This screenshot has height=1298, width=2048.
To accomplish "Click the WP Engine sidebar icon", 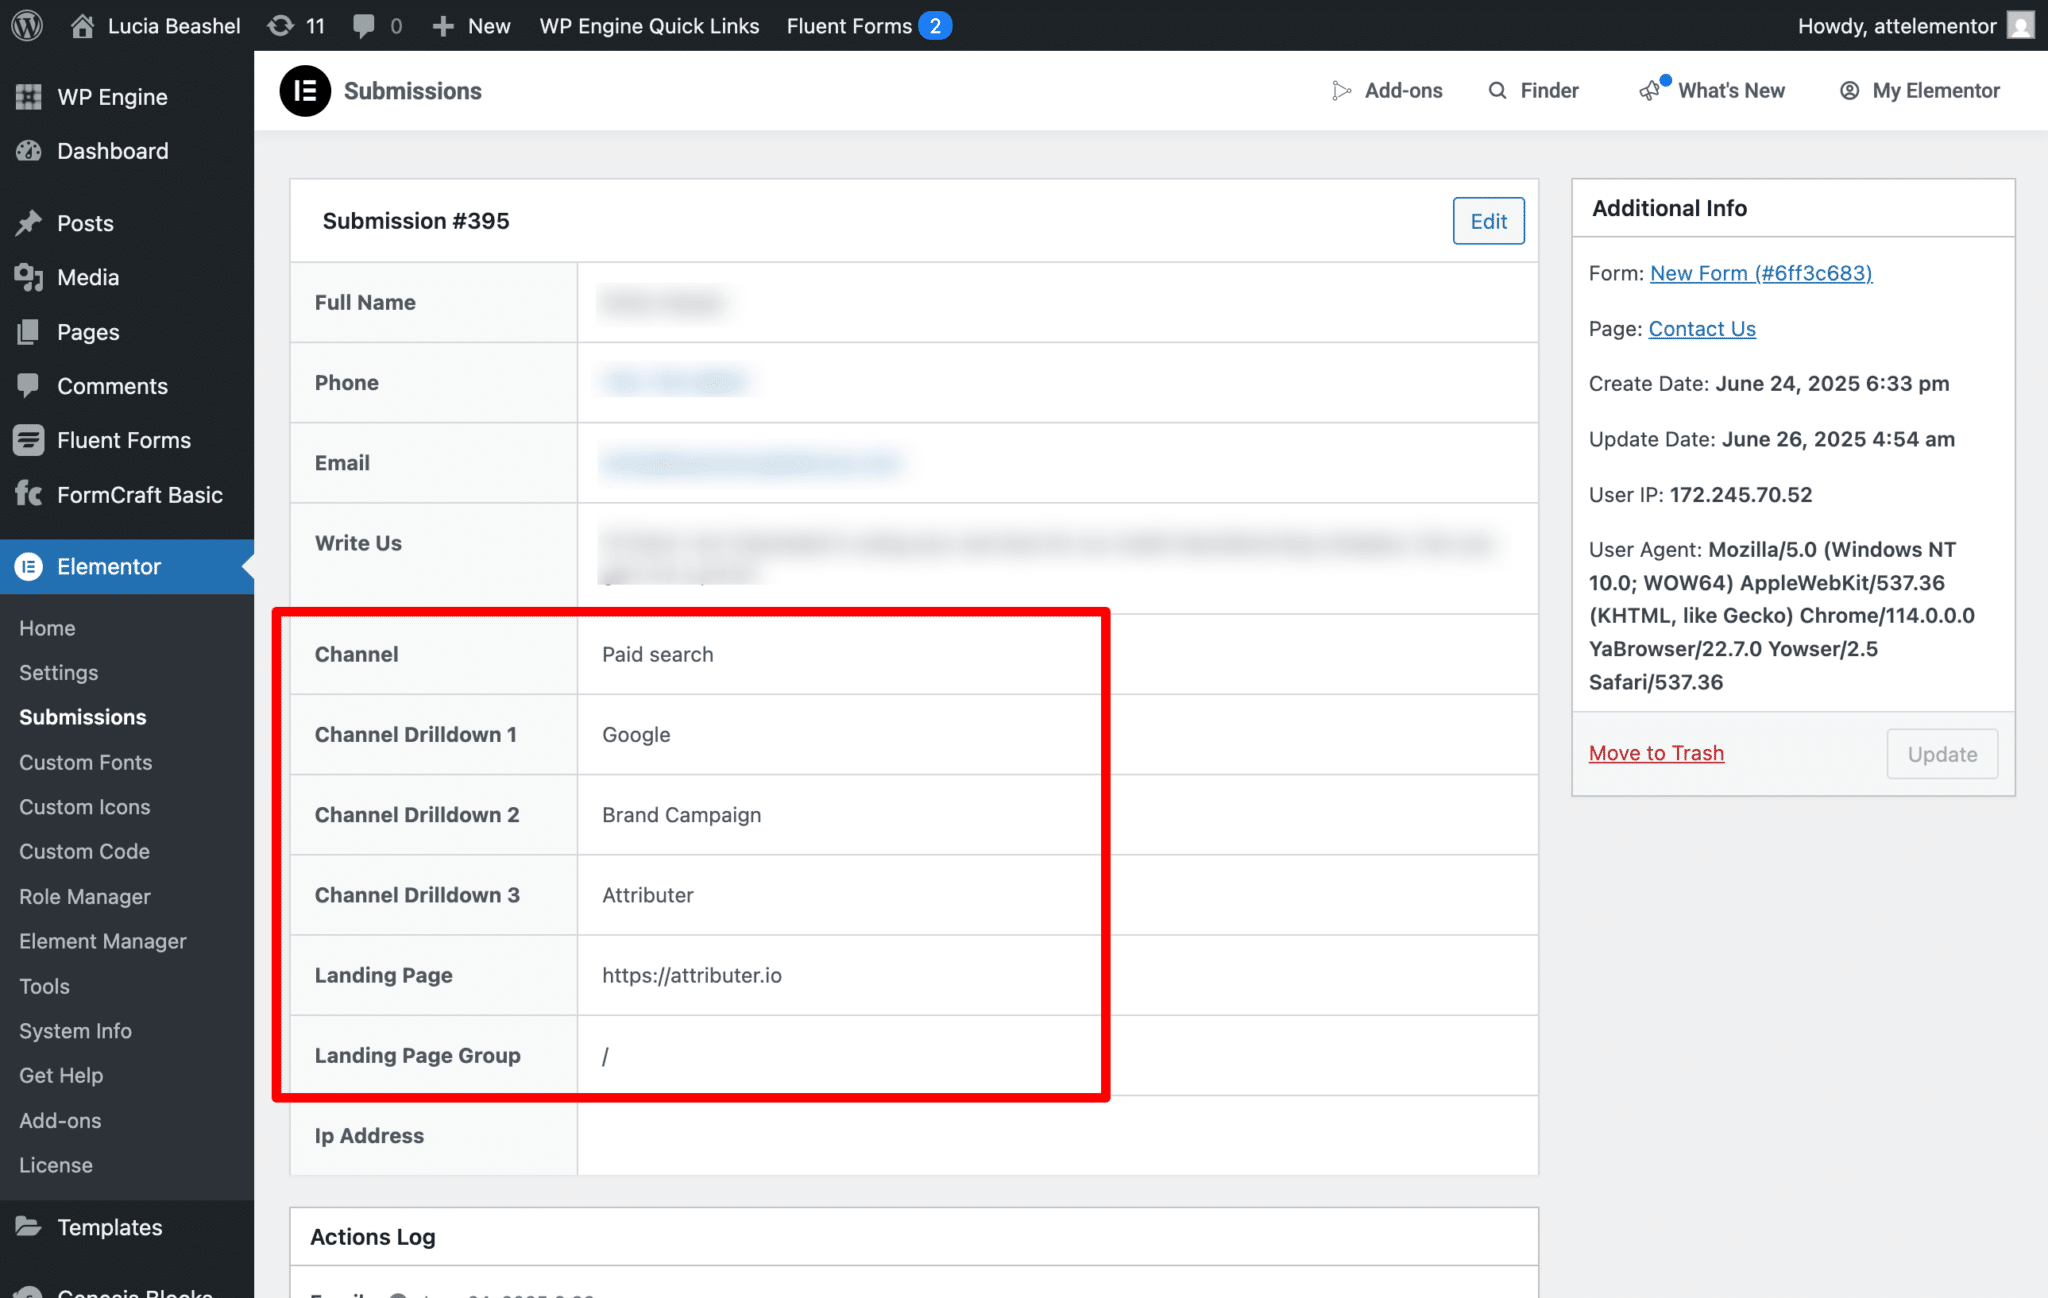I will [x=29, y=97].
